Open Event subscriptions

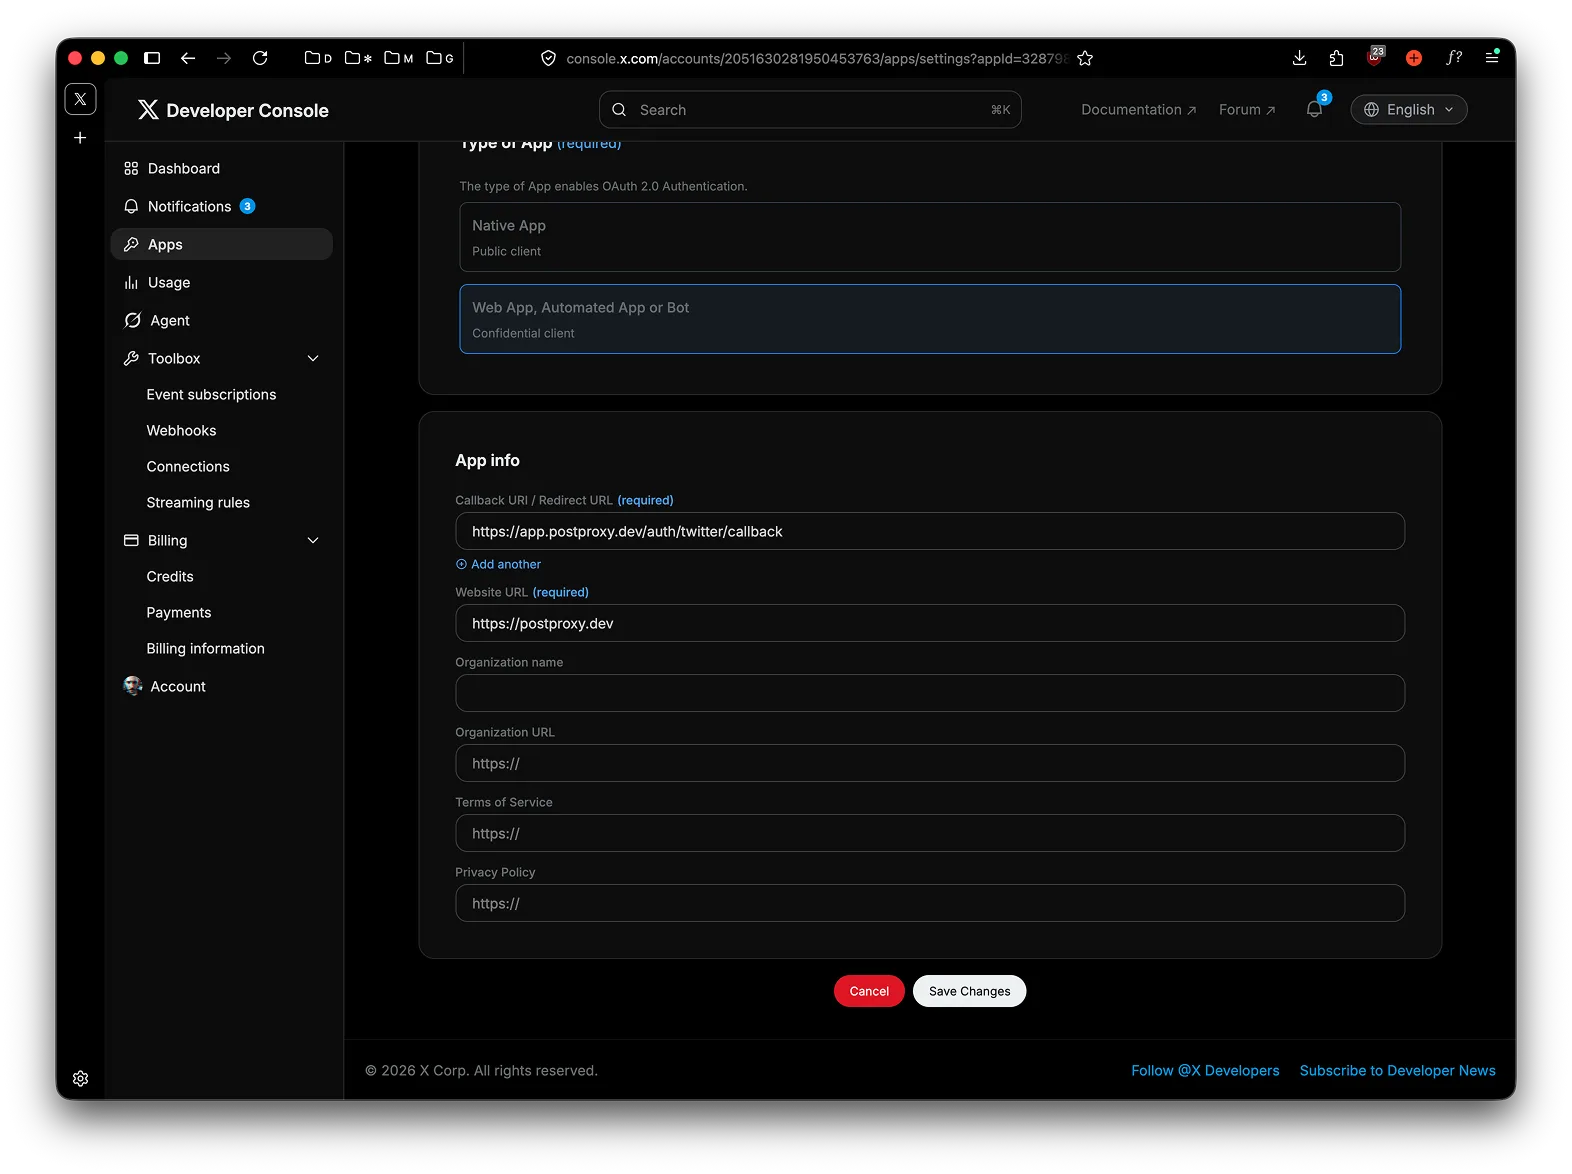point(211,394)
